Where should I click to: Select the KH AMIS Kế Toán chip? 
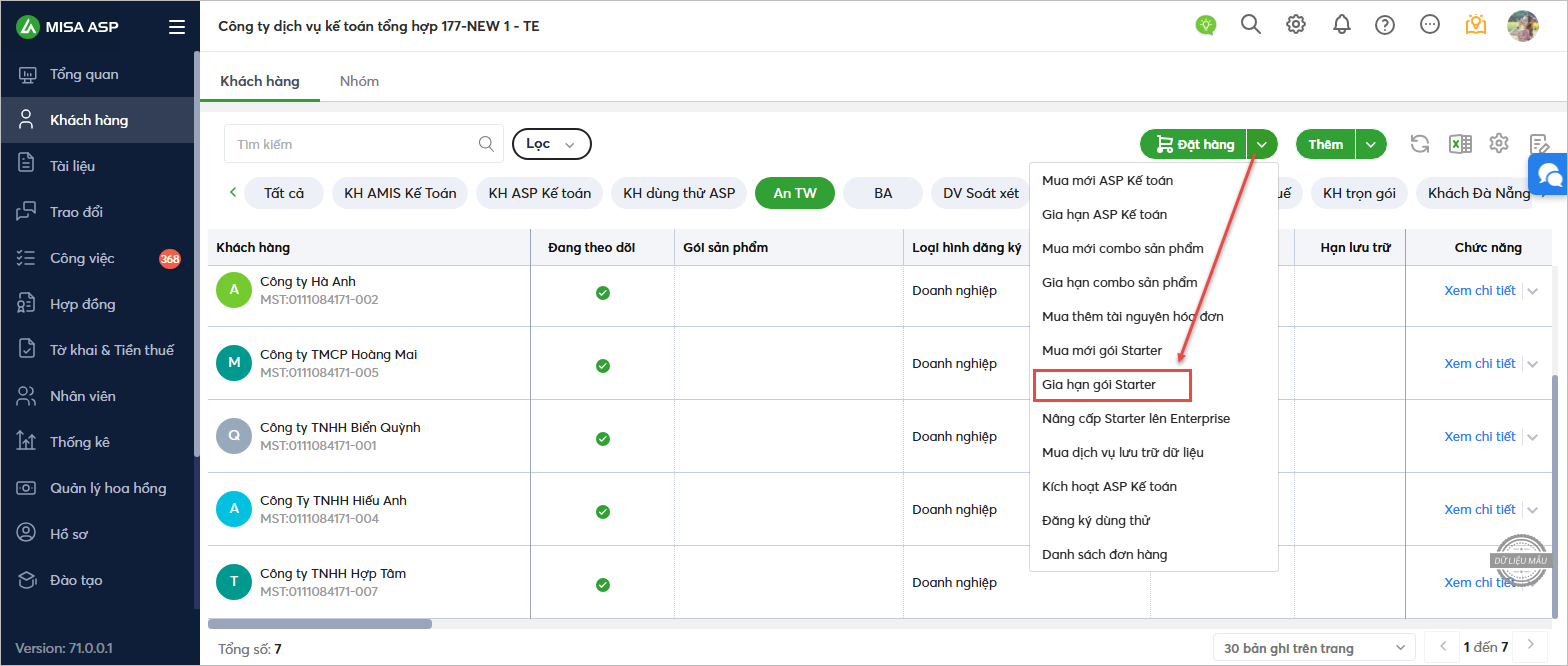tap(400, 193)
